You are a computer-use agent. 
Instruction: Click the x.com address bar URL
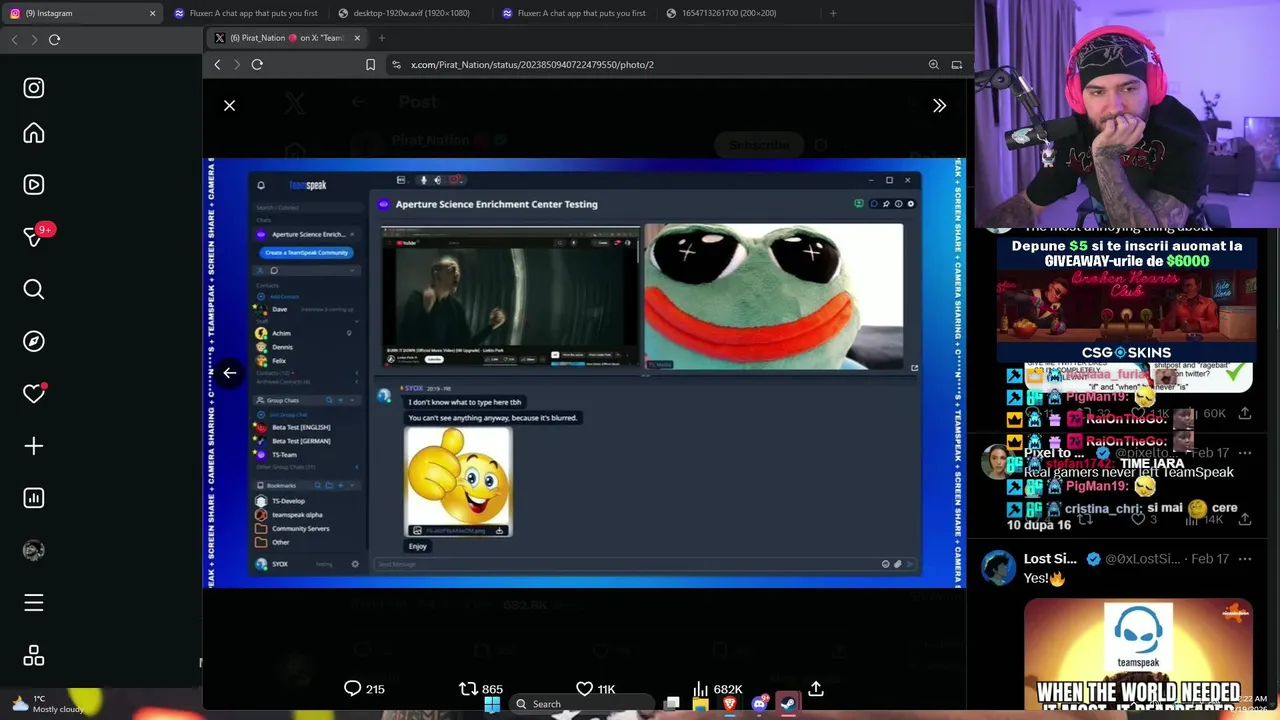point(532,64)
